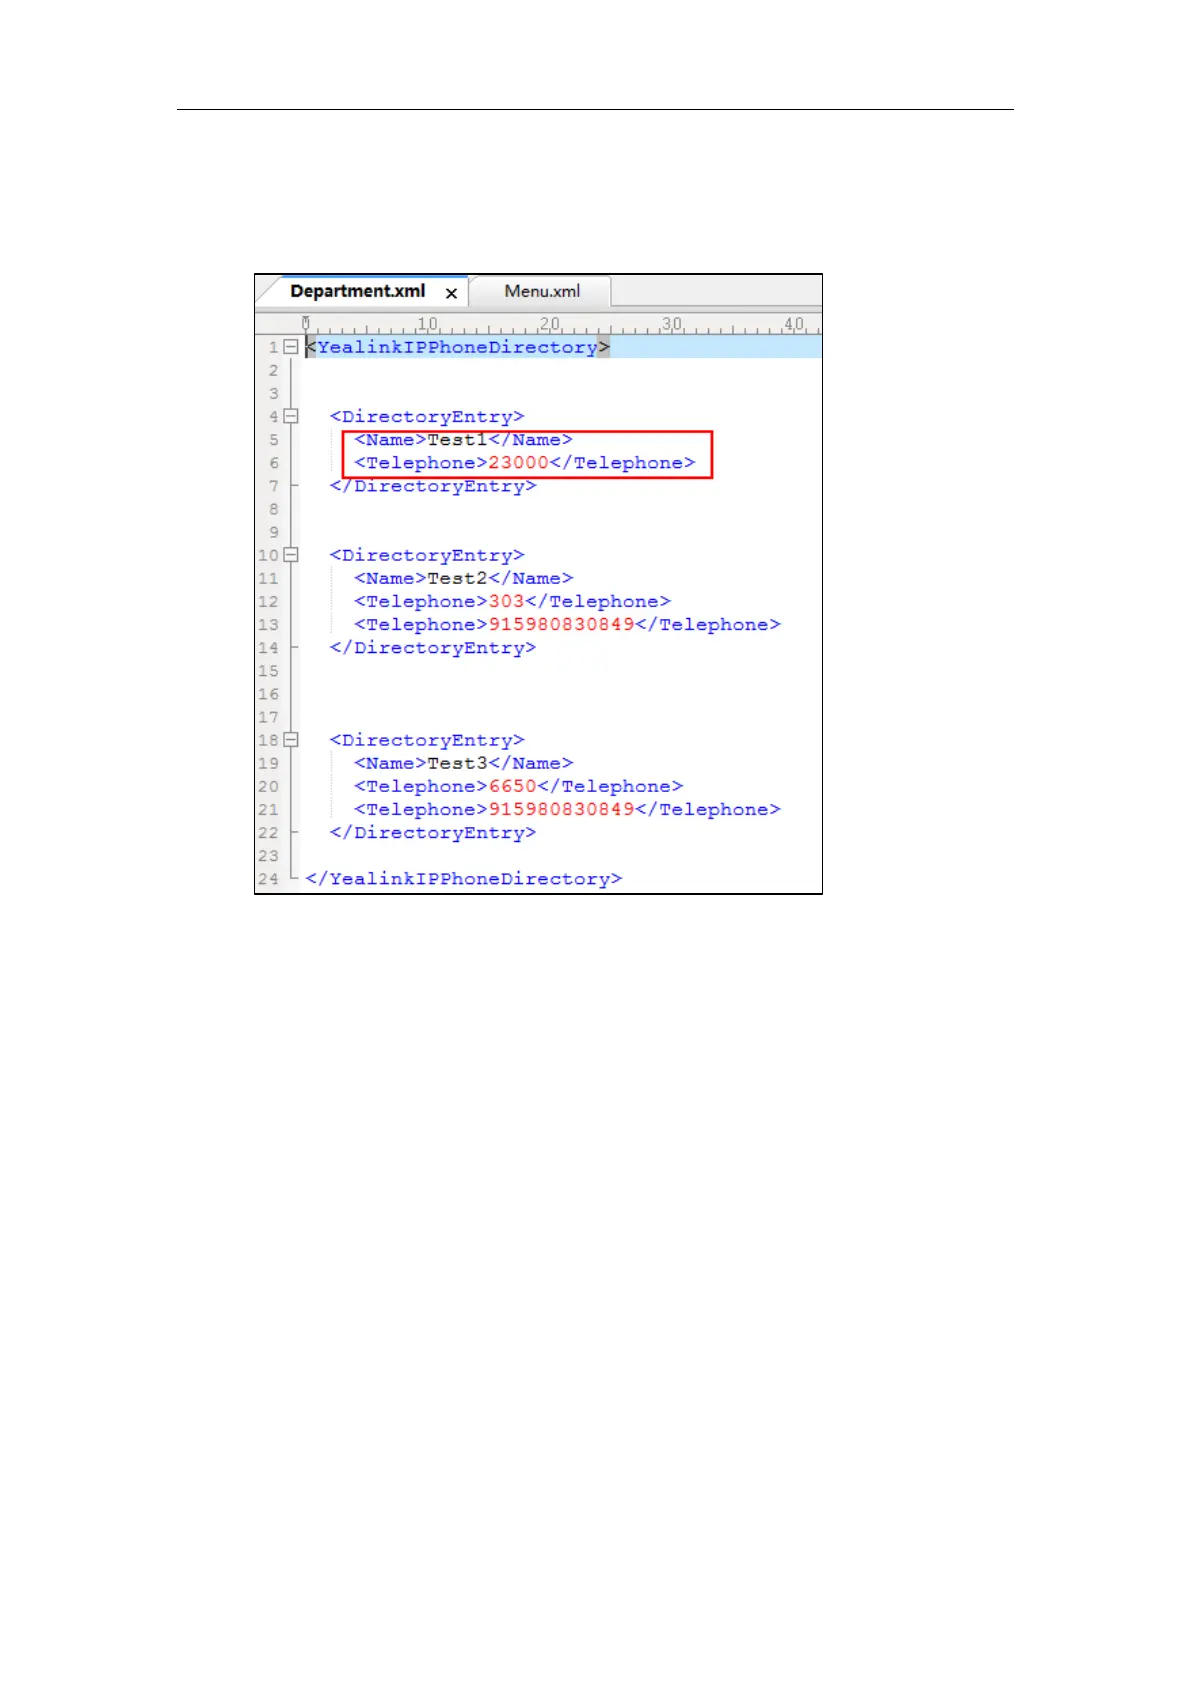
Task: Click the Test2 name line
Action: pos(464,578)
